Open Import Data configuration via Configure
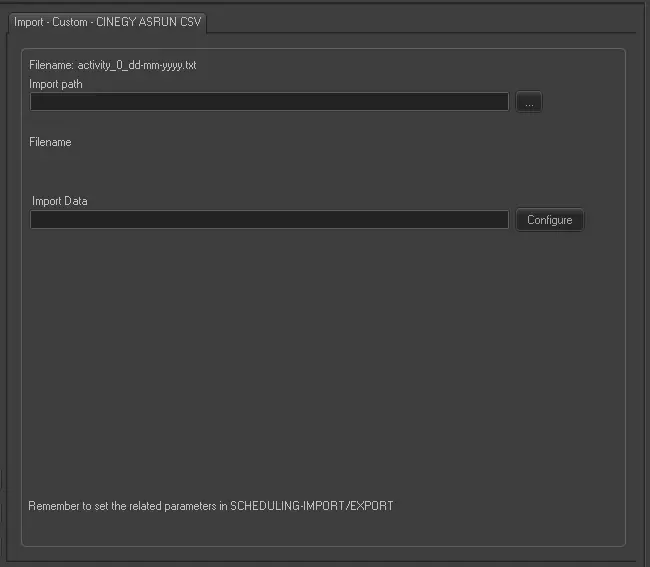 coord(549,220)
